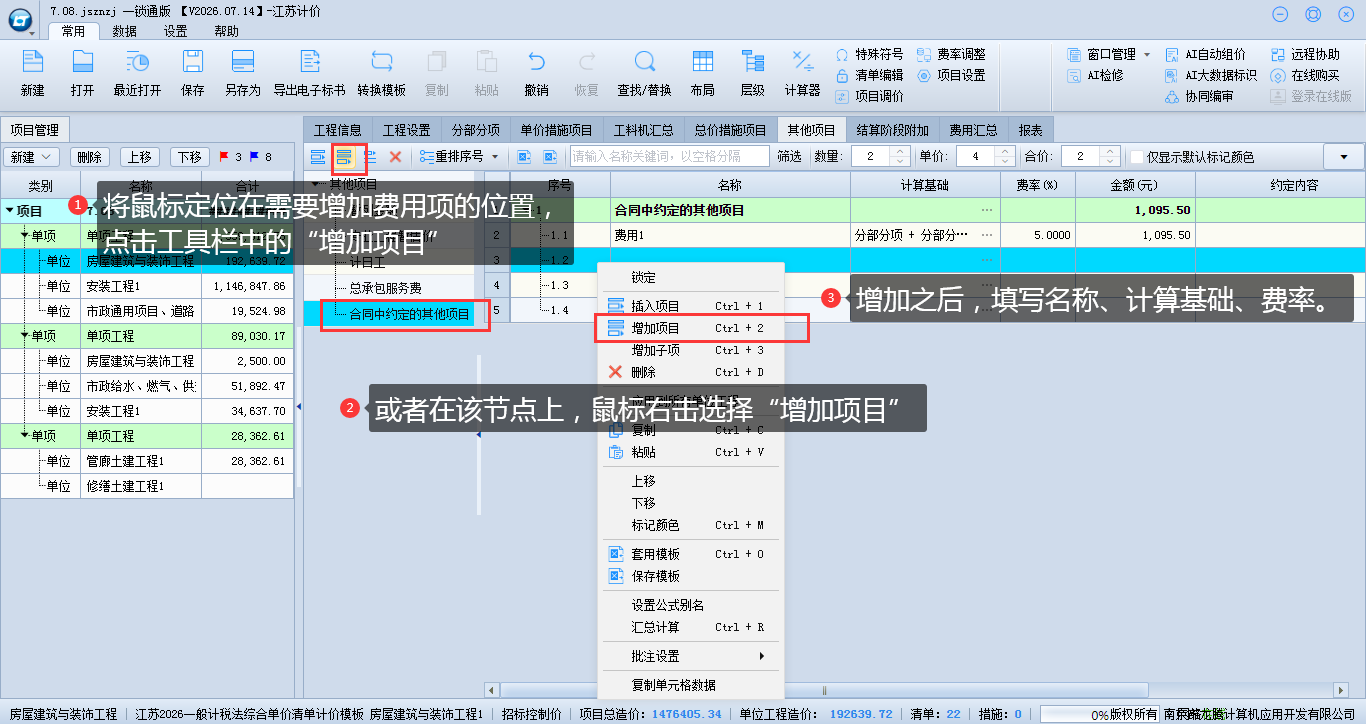This screenshot has width=1366, height=724.
Task: Collapse the 单项工程 89,030.17 node
Action: (x=25, y=336)
